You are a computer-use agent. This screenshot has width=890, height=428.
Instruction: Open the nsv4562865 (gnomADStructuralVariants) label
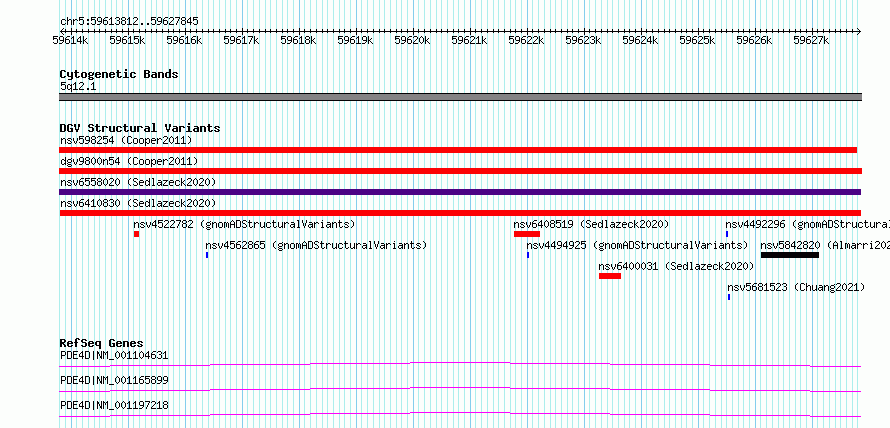click(x=316, y=245)
